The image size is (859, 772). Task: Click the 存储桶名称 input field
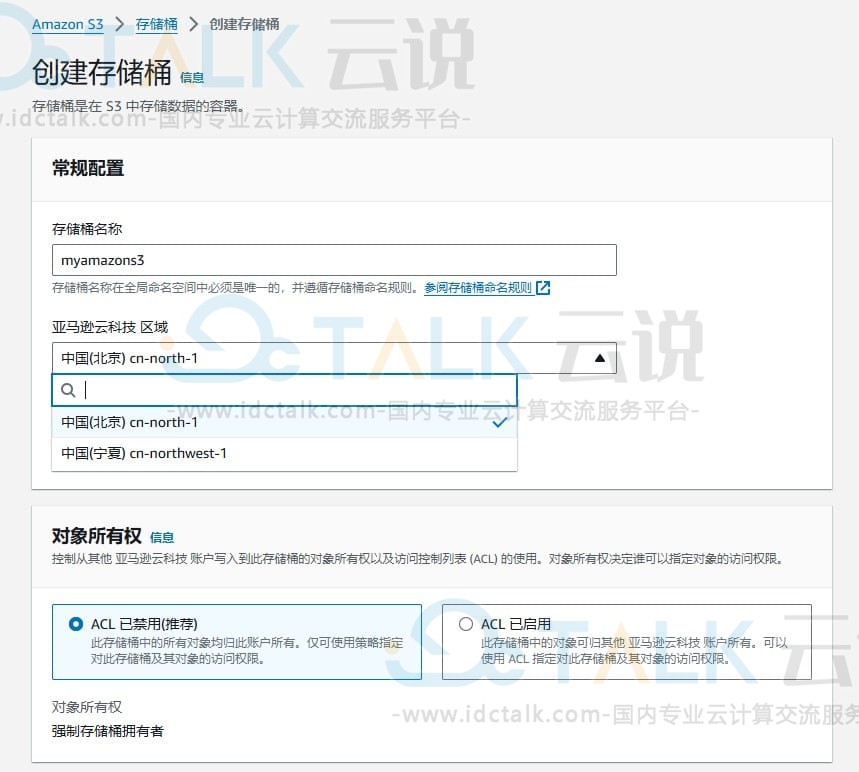pyautogui.click(x=334, y=260)
